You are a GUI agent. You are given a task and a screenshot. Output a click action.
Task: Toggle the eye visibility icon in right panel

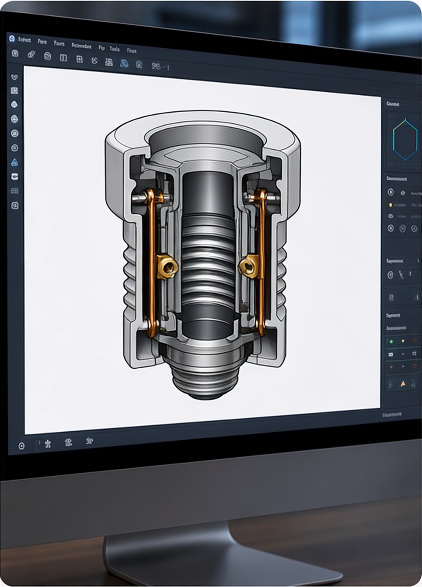391,216
